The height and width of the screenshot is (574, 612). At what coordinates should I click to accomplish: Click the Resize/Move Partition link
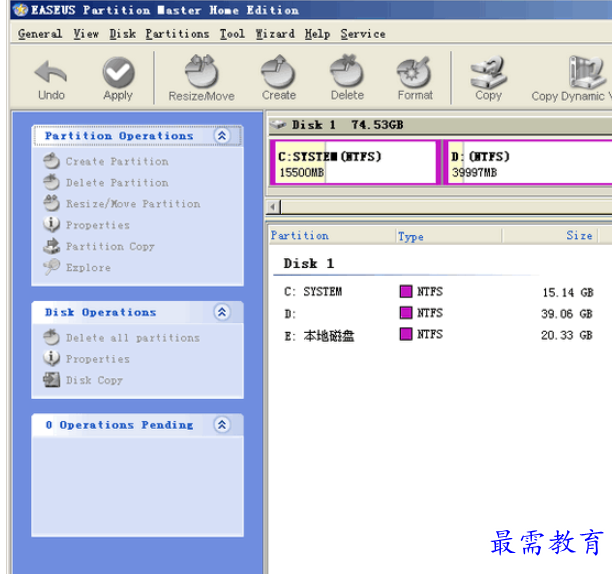[133, 204]
